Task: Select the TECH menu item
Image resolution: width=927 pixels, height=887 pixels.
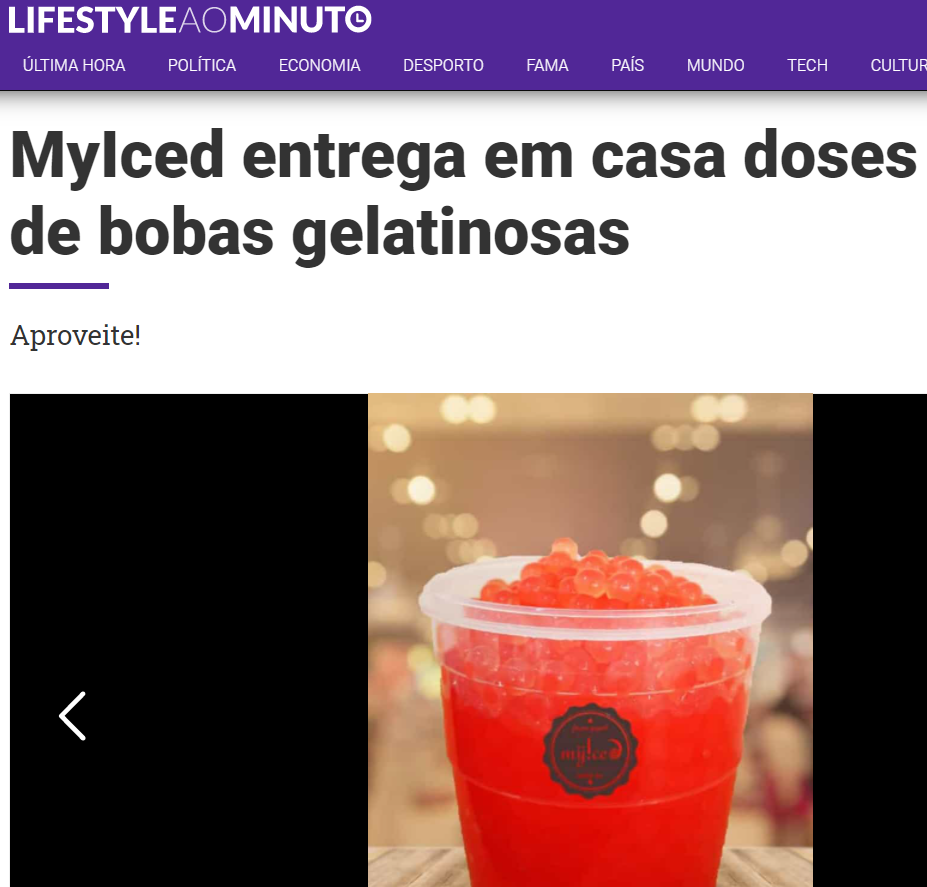Action: pyautogui.click(x=807, y=65)
